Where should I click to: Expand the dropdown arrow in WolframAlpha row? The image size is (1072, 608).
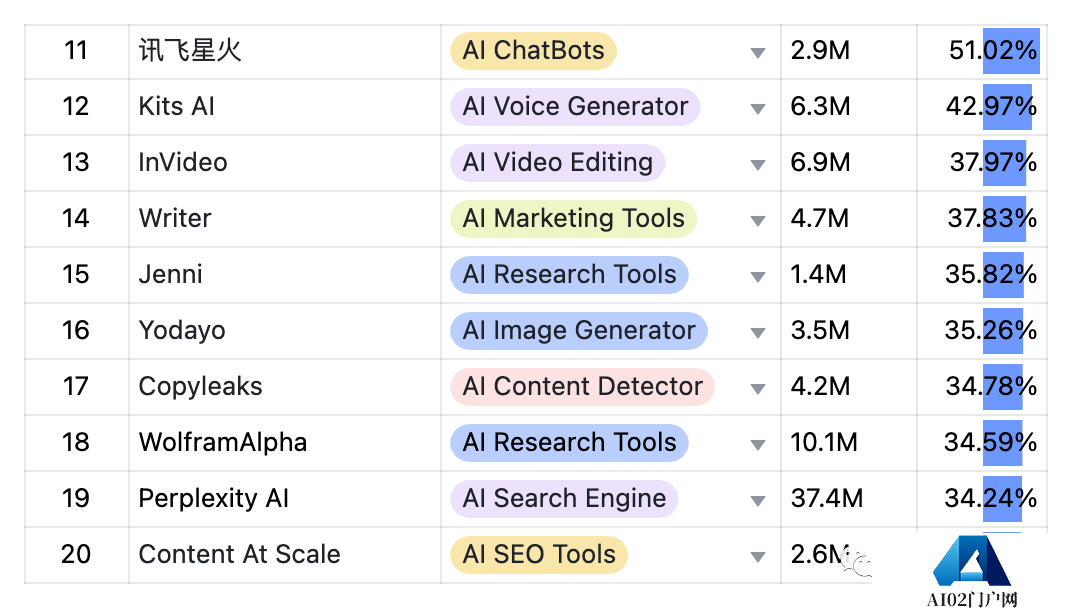757,445
